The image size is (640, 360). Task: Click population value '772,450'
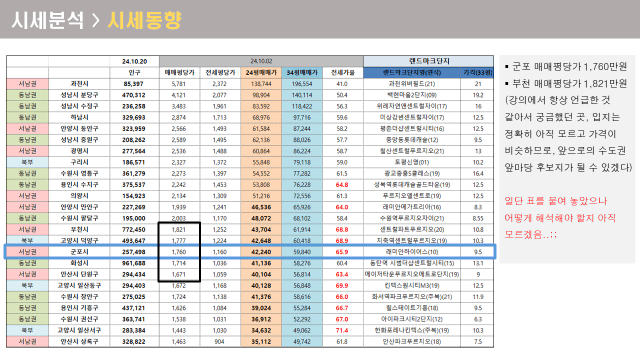pyautogui.click(x=133, y=229)
